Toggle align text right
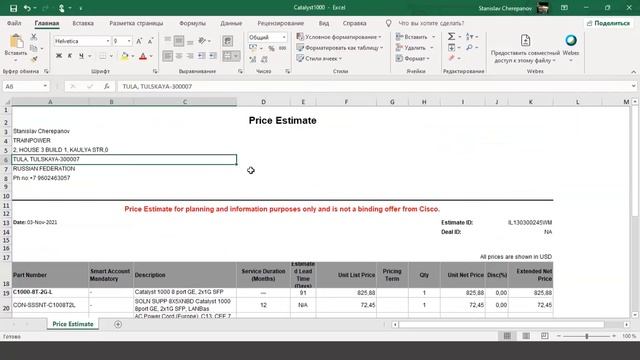The image size is (640, 360). 190,56
